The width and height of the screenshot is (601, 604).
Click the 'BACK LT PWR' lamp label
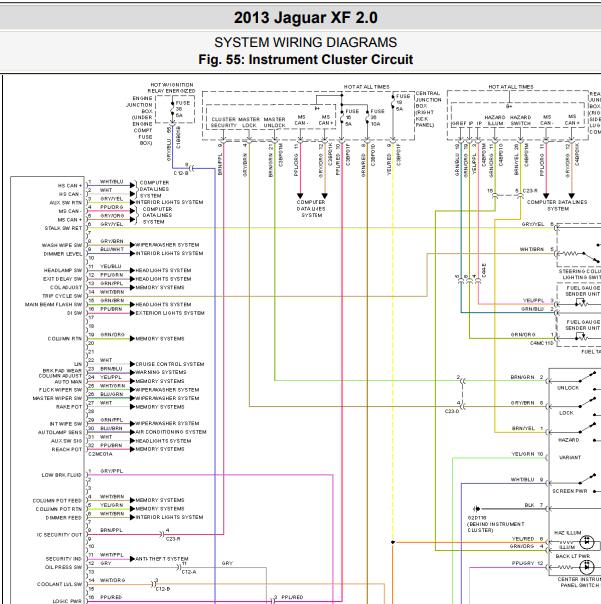[572, 556]
